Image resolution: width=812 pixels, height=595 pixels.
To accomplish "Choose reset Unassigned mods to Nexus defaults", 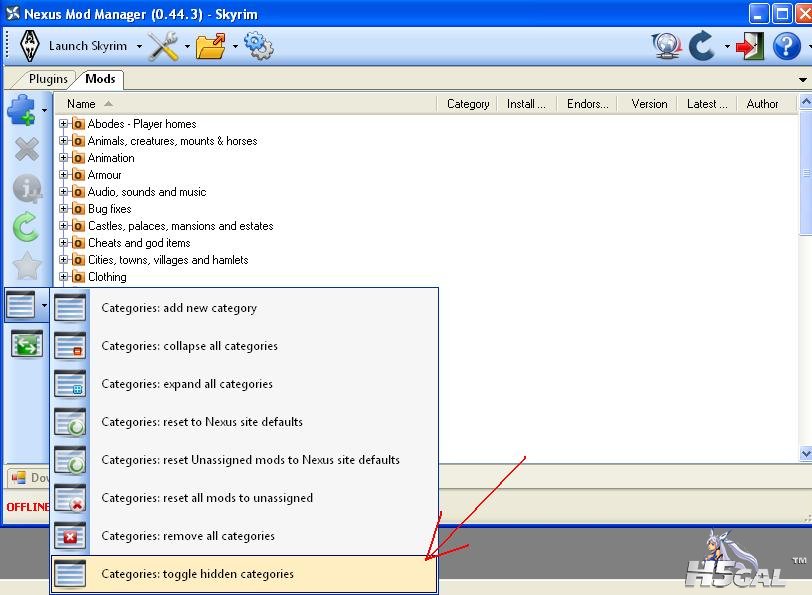I will (x=244, y=460).
